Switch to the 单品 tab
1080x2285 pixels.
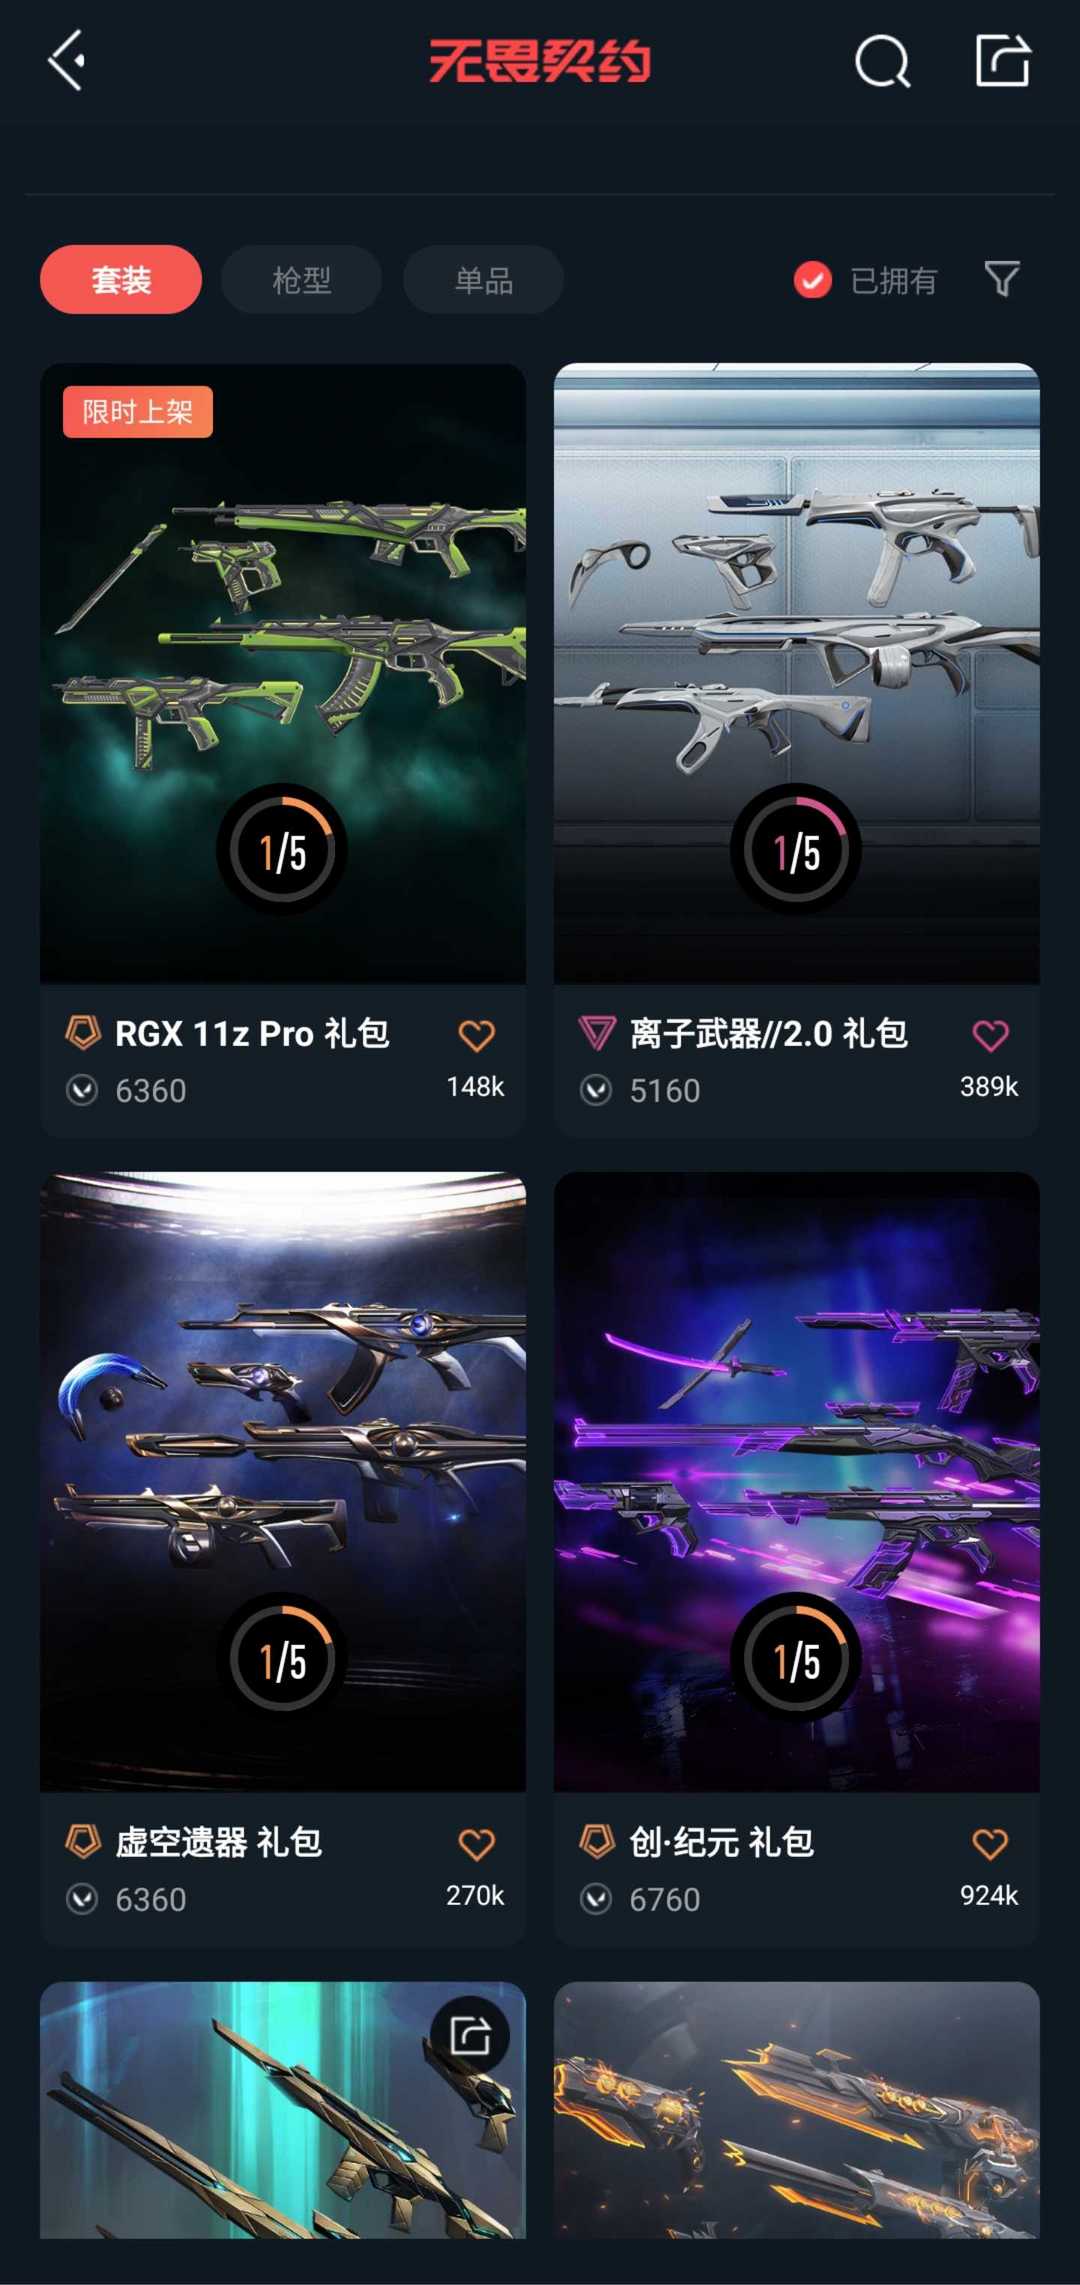(483, 279)
